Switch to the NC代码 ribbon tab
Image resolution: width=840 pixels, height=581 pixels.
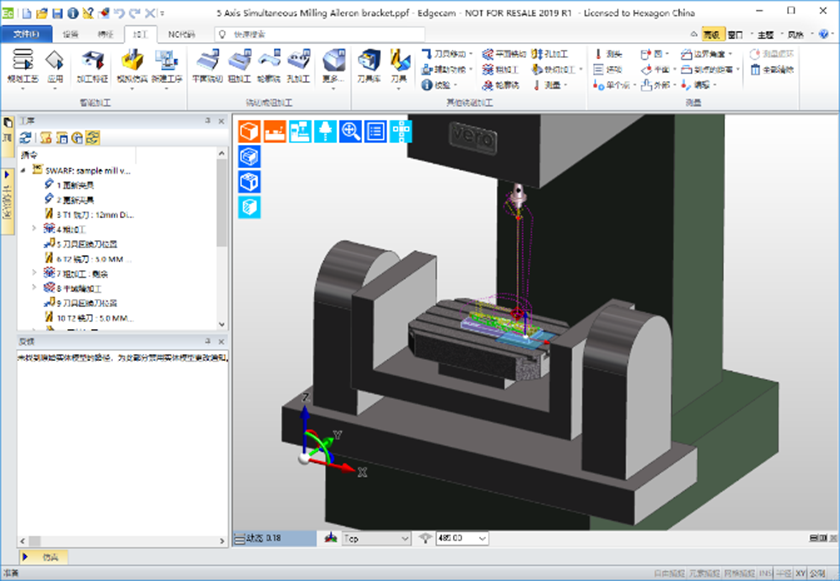point(182,34)
